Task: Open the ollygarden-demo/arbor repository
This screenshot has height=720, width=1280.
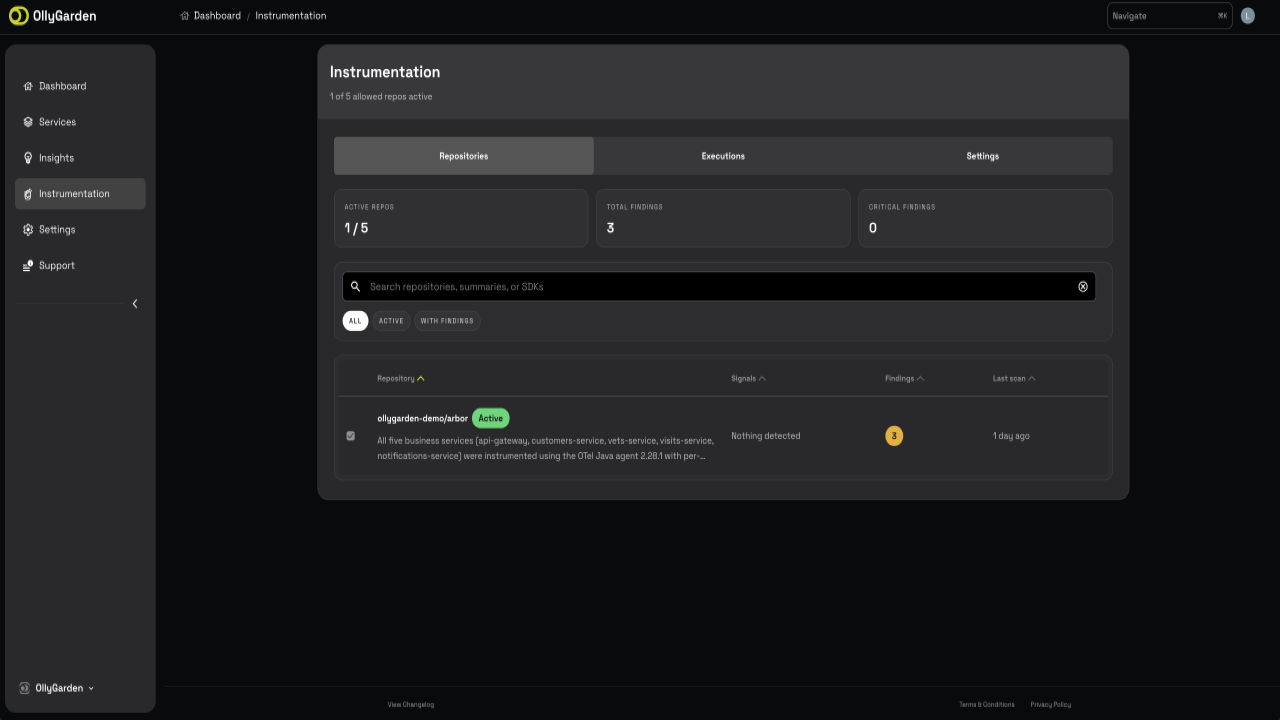Action: pos(422,418)
